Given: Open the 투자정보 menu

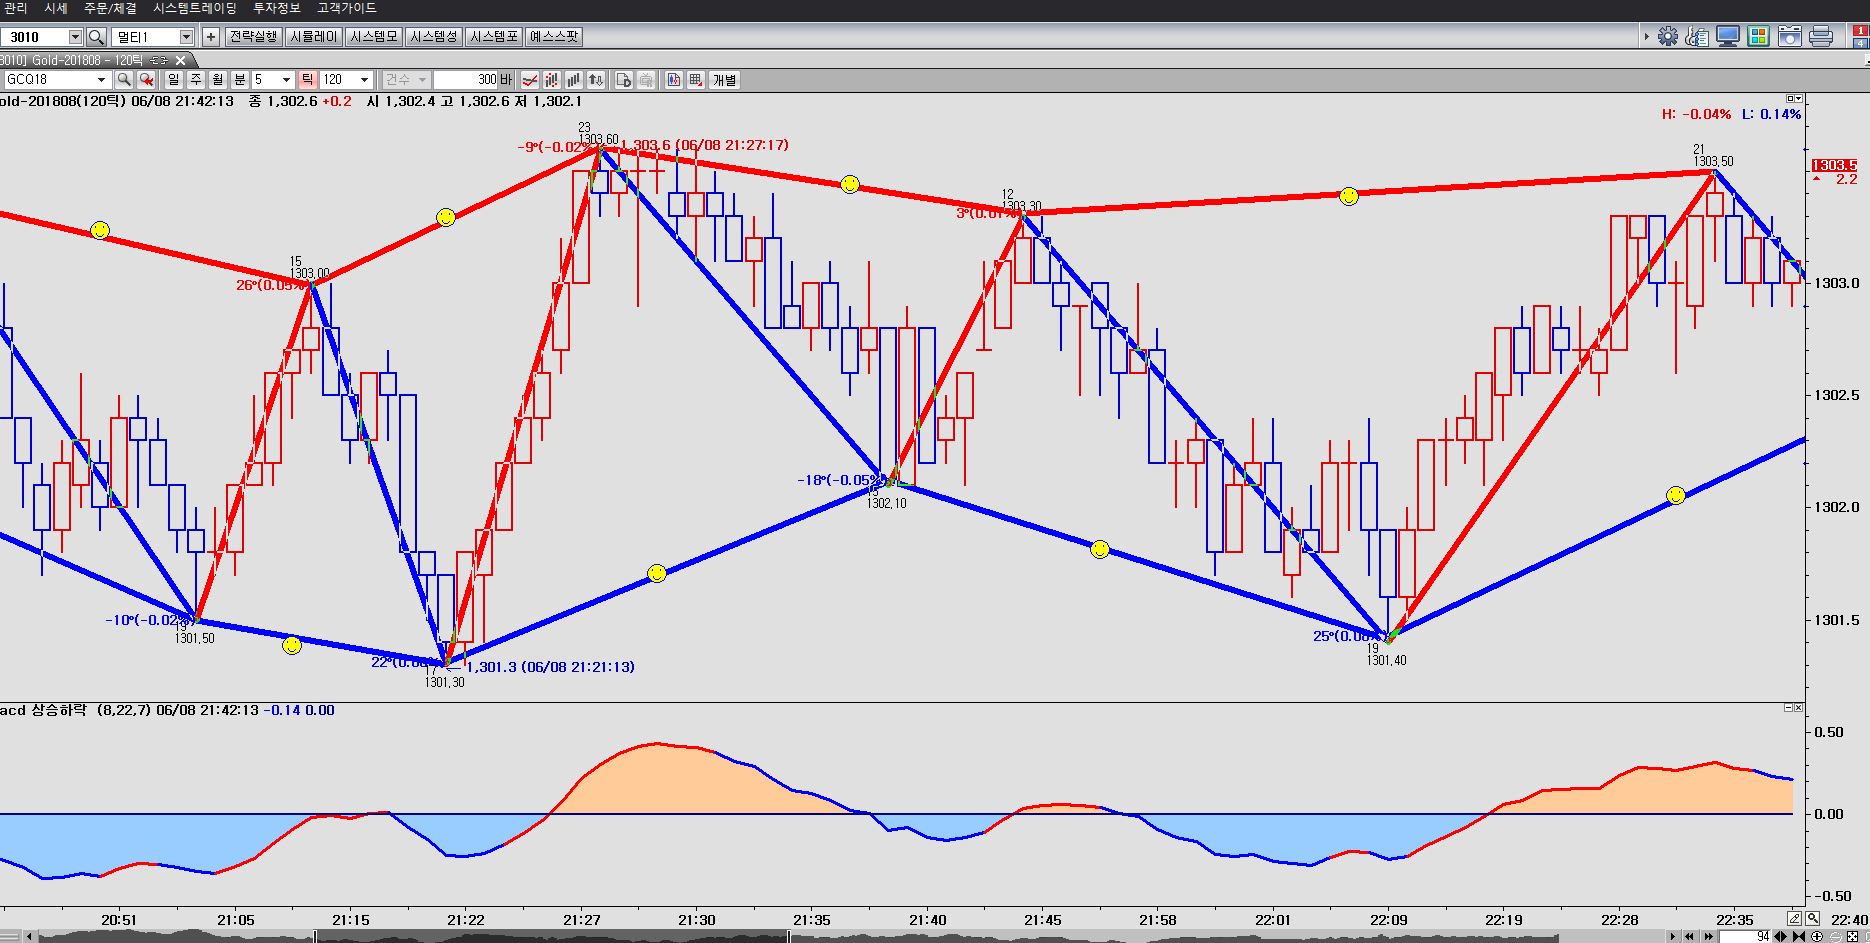Looking at the screenshot, I should [277, 8].
